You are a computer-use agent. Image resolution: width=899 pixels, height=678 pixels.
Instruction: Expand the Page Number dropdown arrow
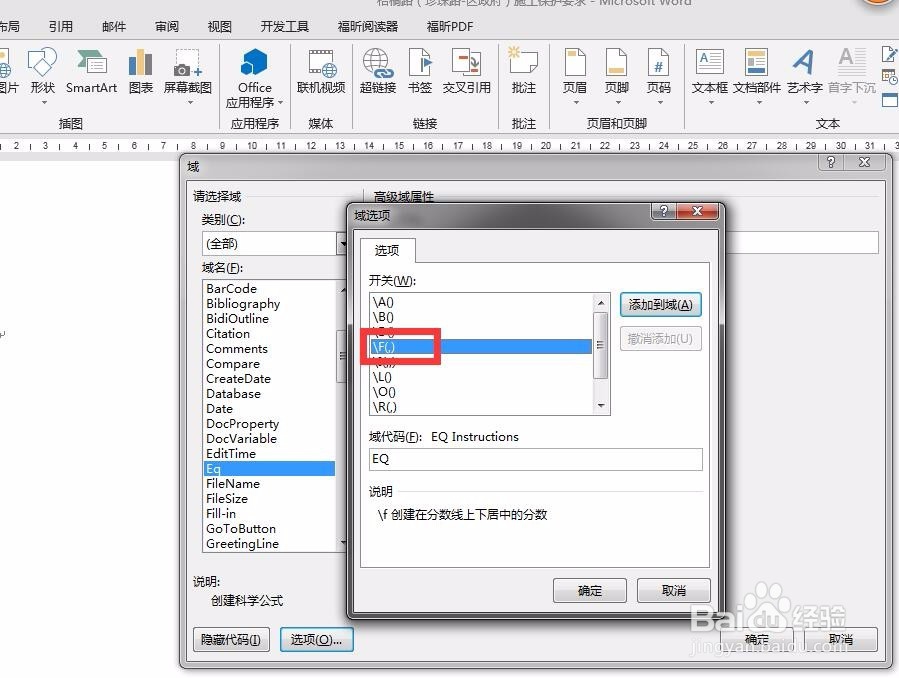660,103
